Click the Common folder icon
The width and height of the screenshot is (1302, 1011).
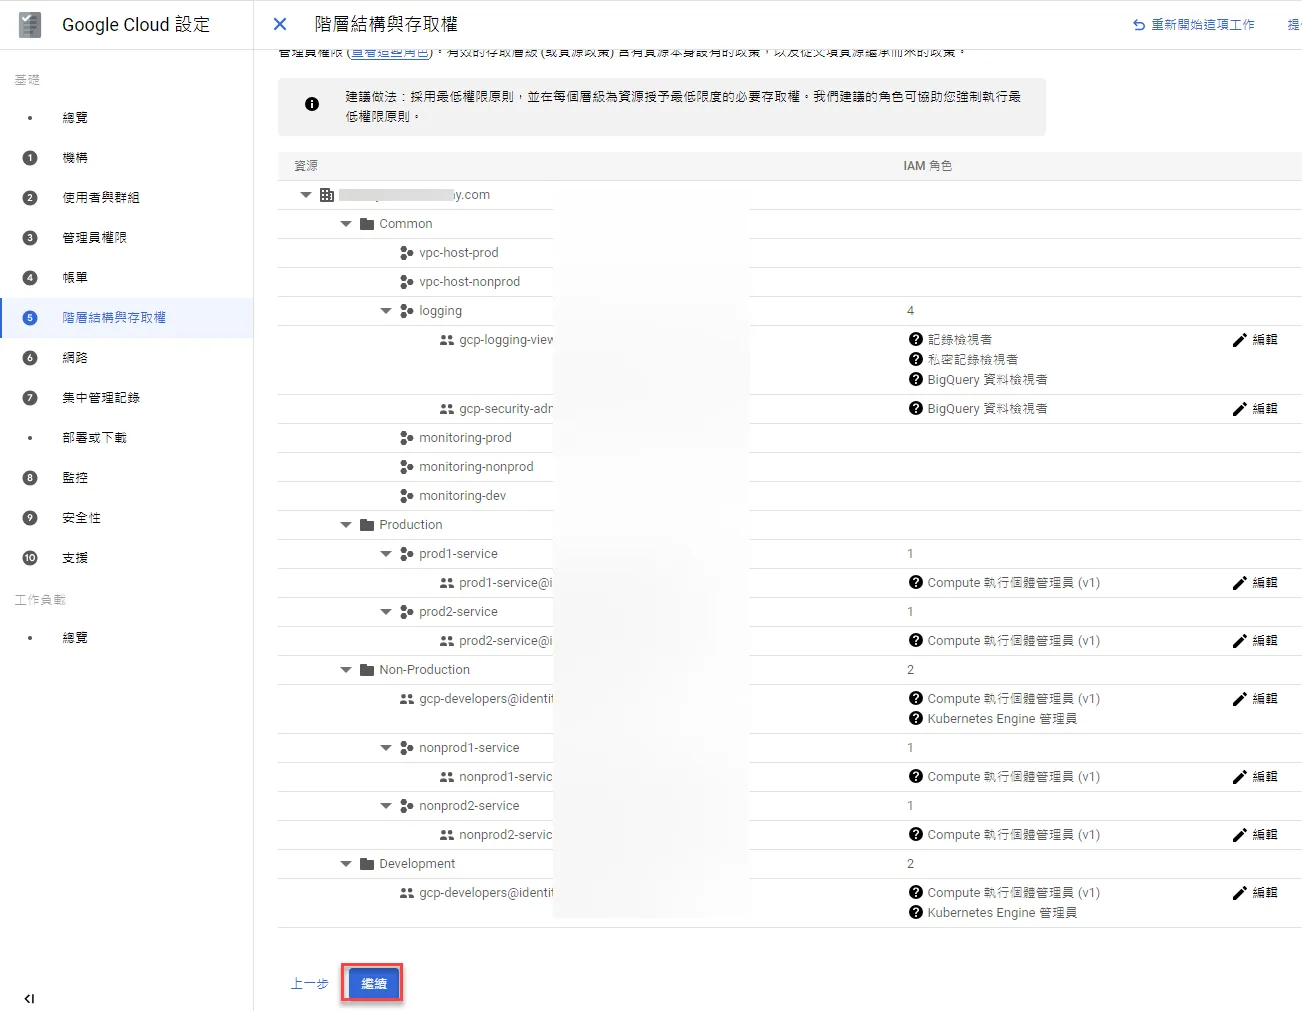(367, 224)
